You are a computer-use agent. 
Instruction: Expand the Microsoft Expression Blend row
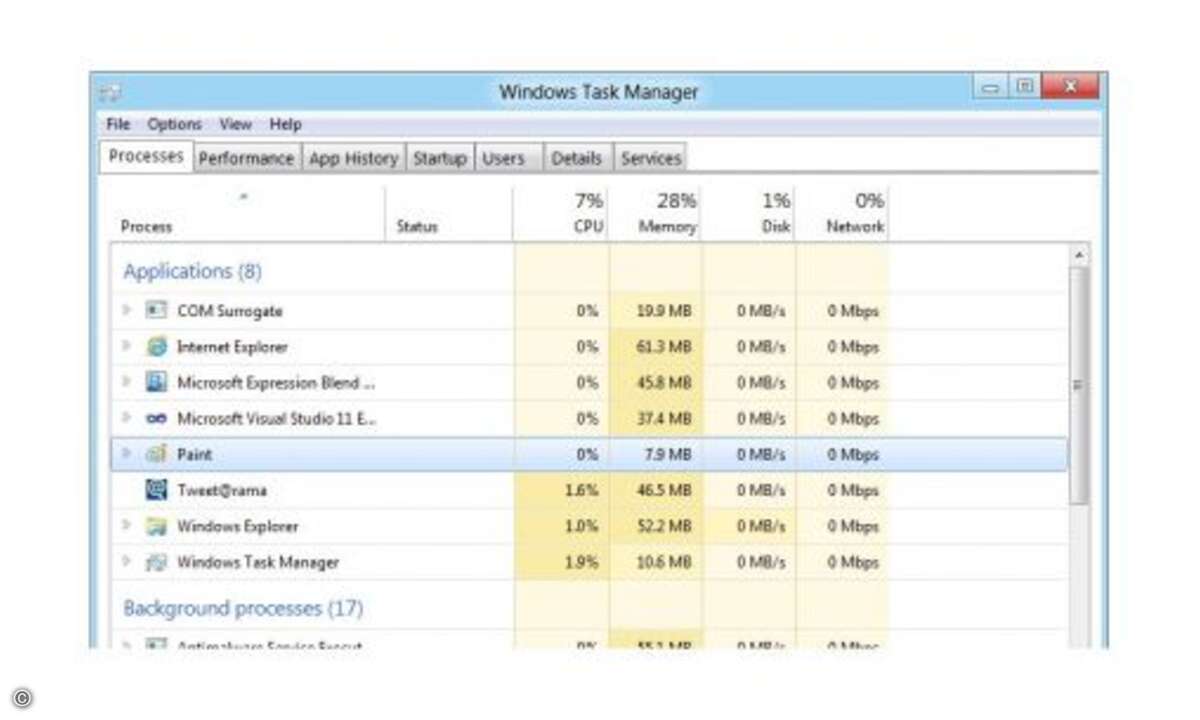pyautogui.click(x=126, y=383)
